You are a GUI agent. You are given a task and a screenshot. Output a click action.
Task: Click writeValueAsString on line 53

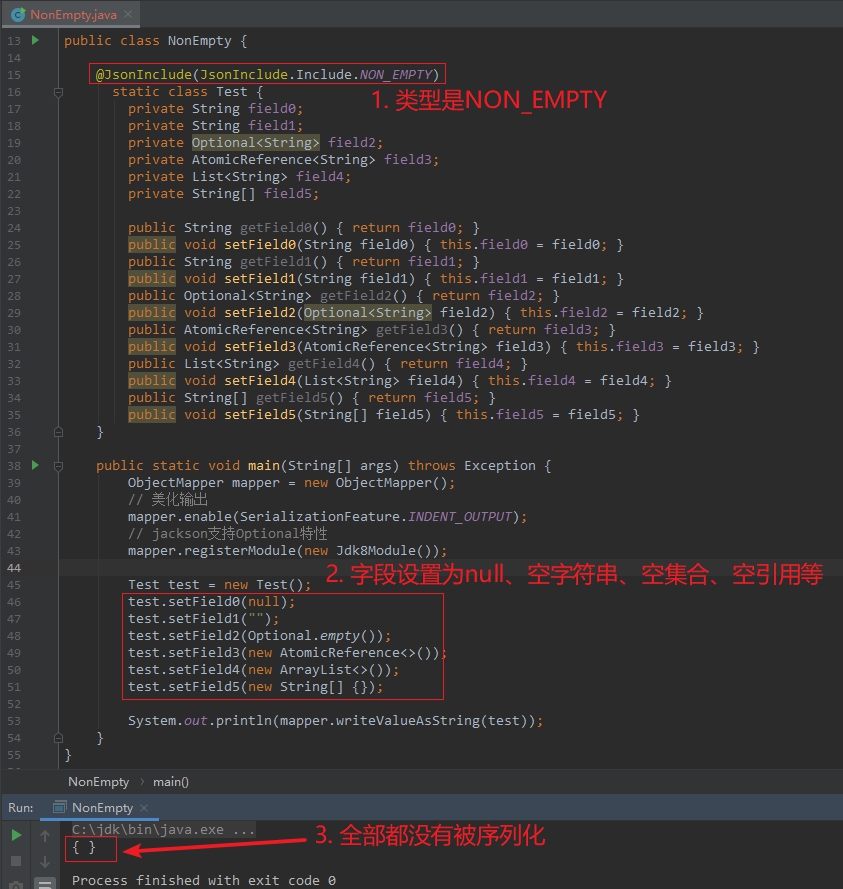[x=408, y=721]
